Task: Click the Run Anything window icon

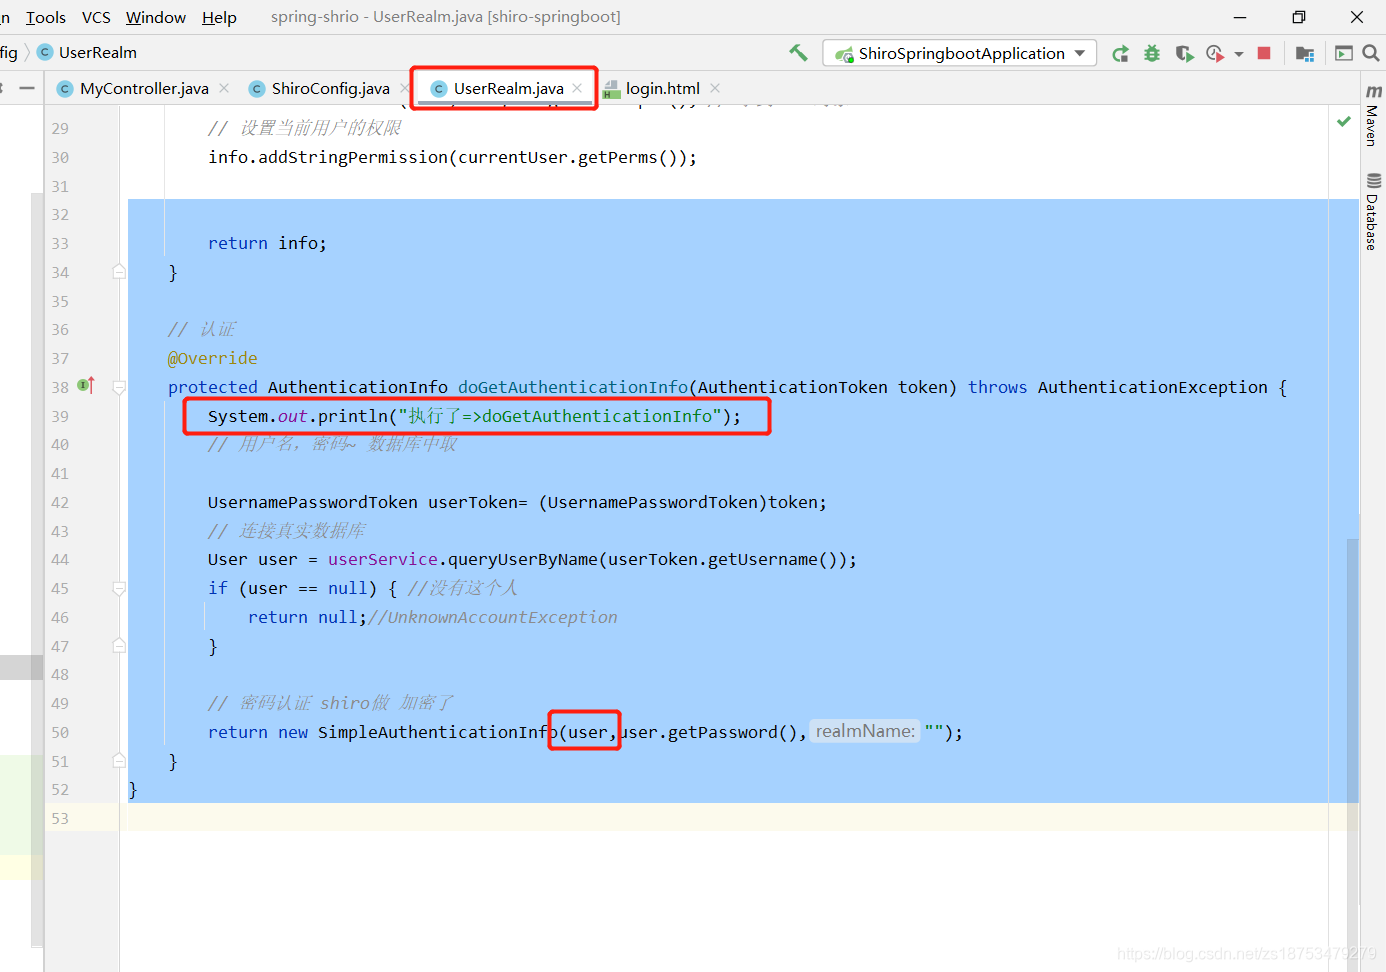Action: [x=1344, y=53]
